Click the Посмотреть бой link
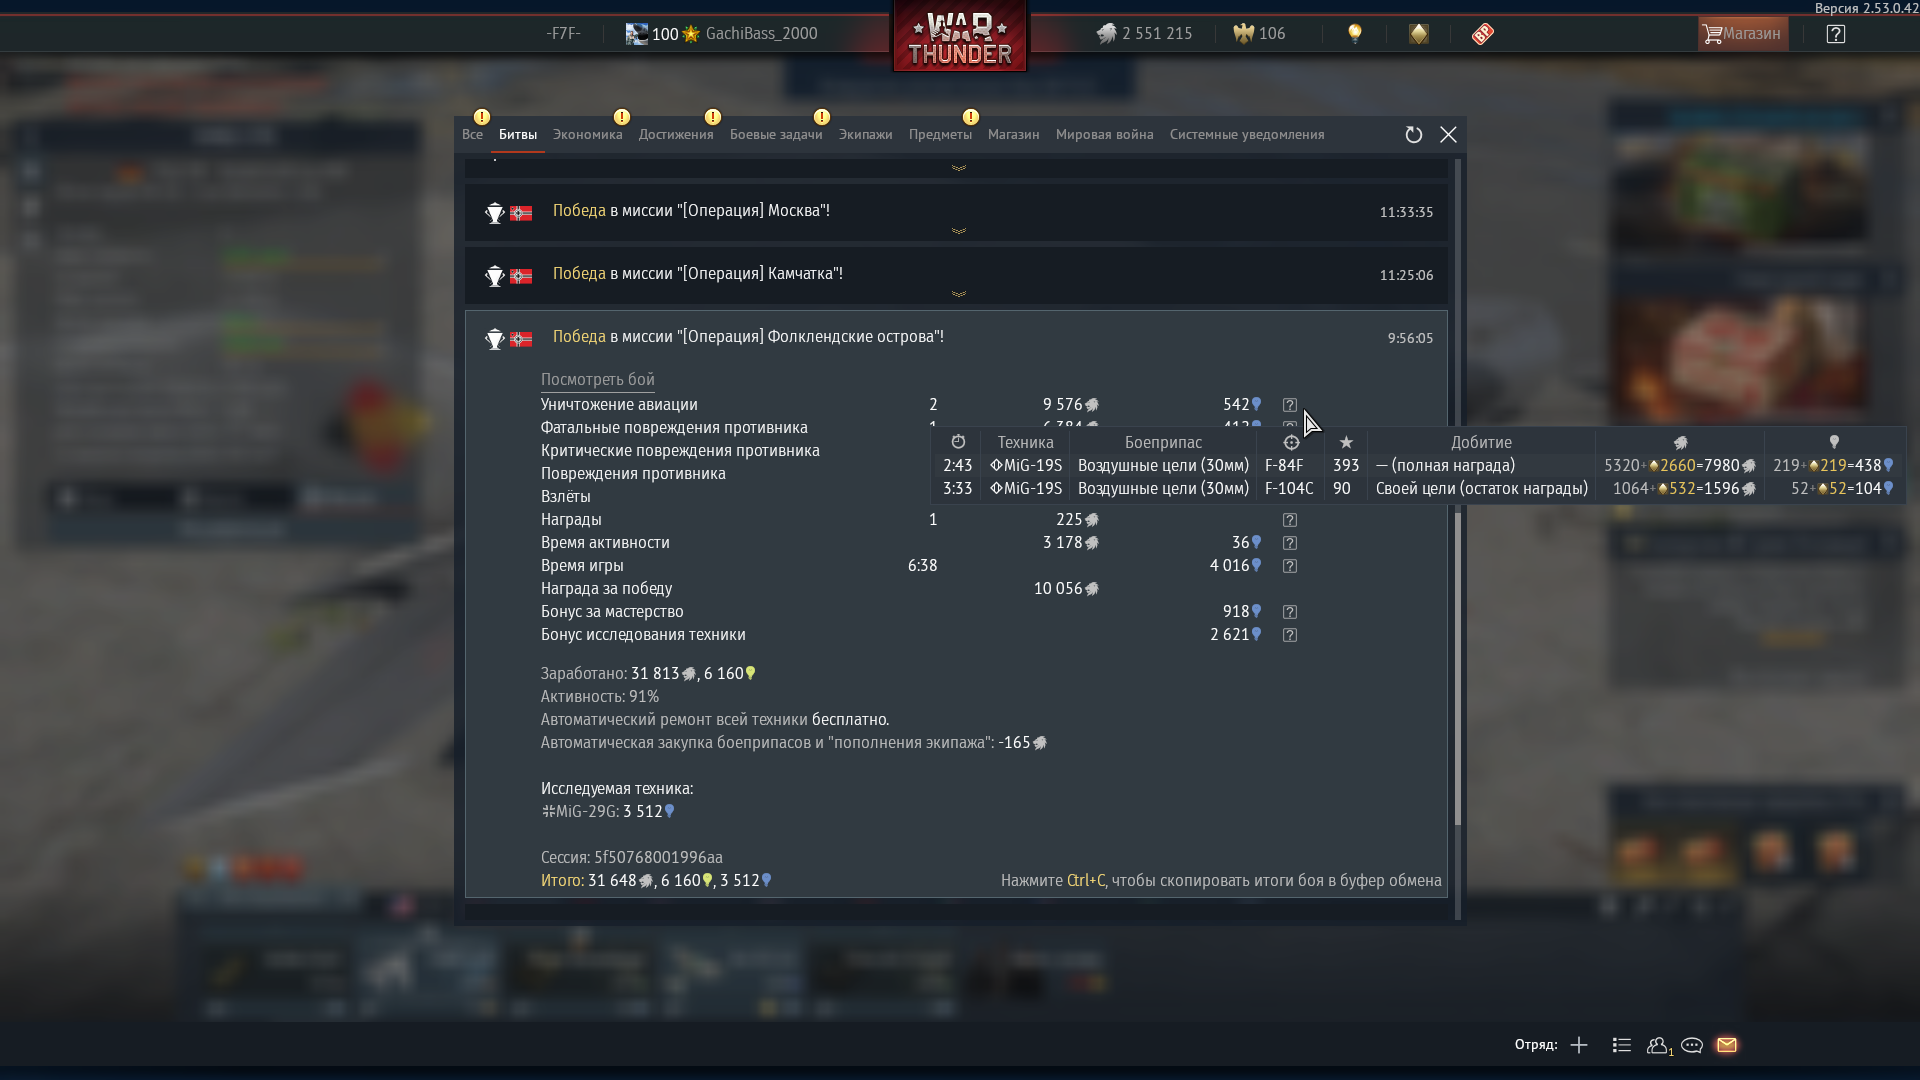The image size is (1920, 1080). pyautogui.click(x=598, y=379)
